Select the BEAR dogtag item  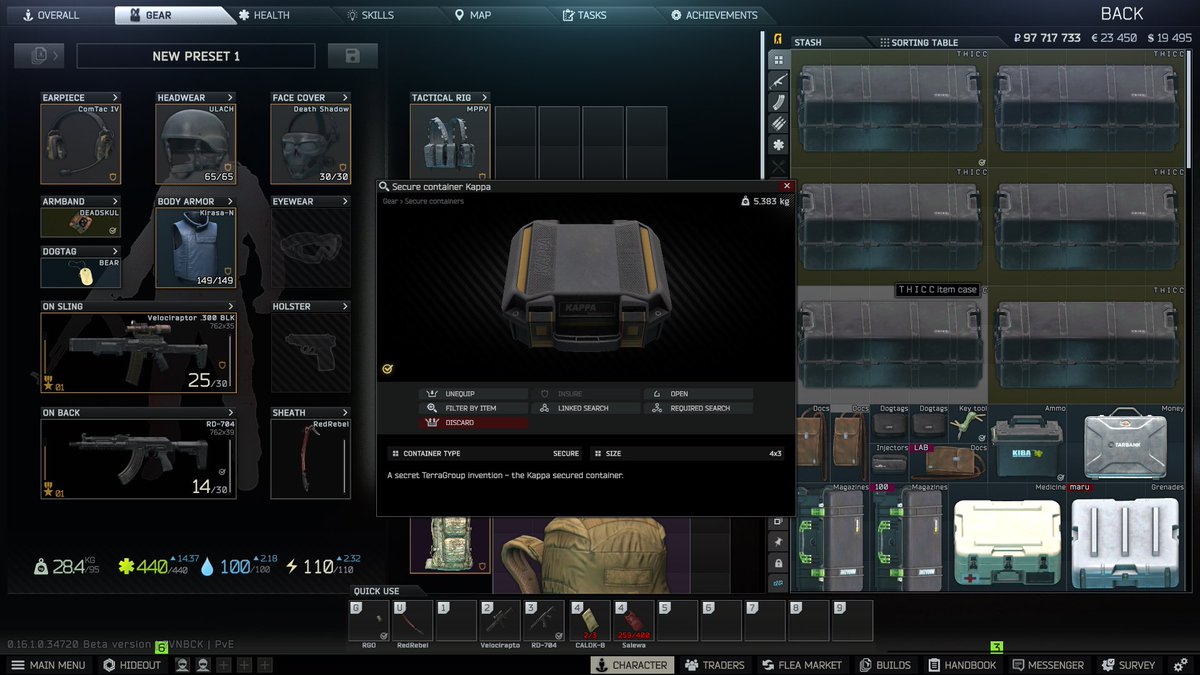point(81,273)
